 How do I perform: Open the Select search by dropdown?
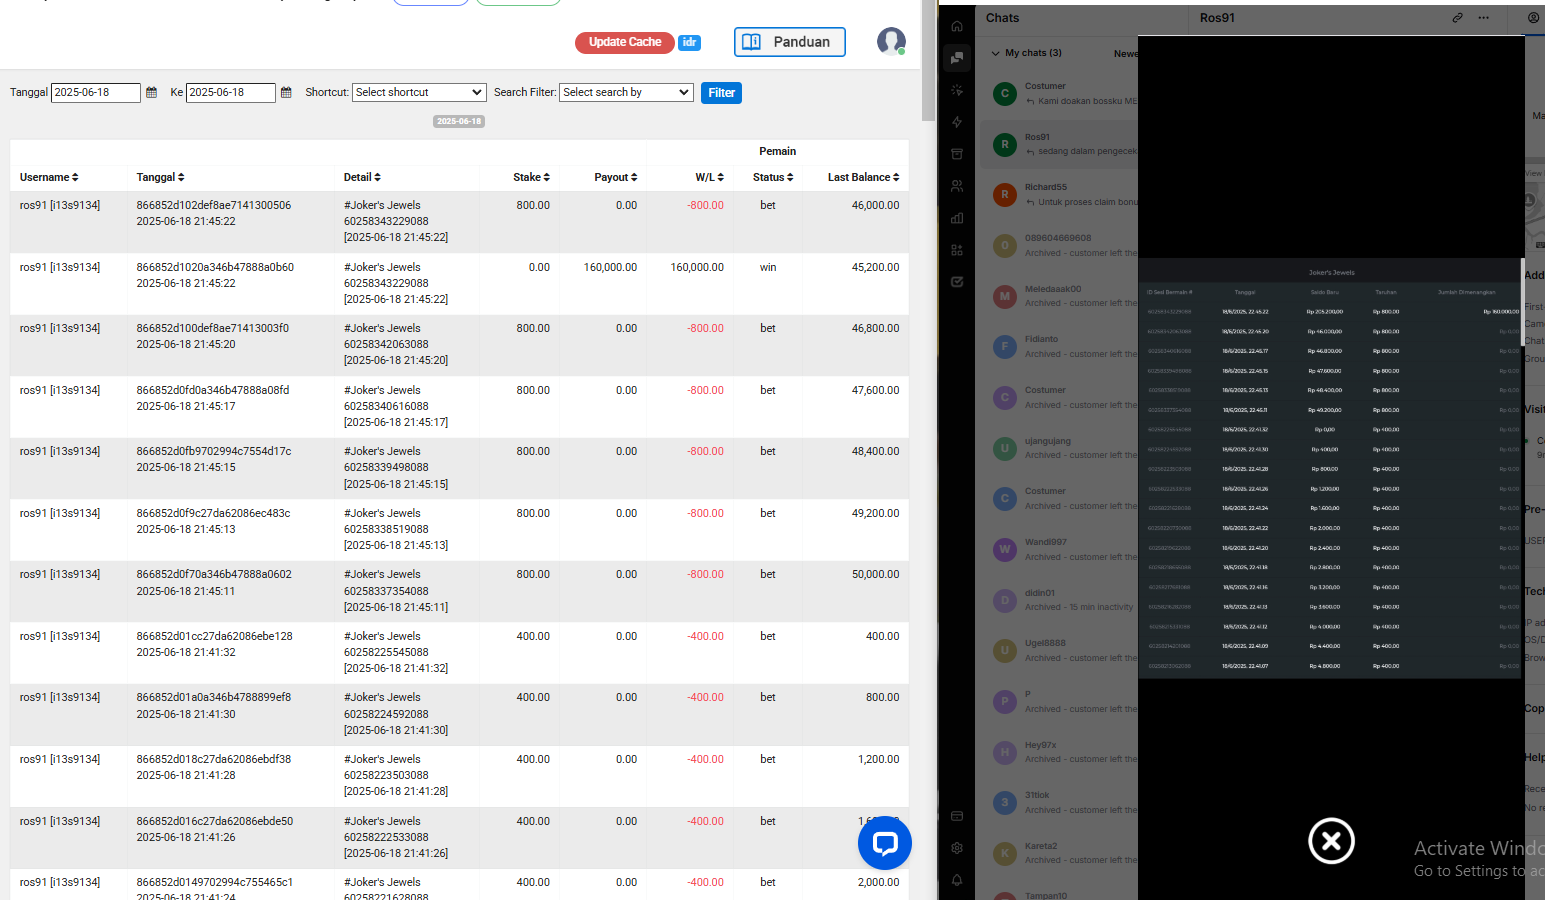tap(626, 92)
